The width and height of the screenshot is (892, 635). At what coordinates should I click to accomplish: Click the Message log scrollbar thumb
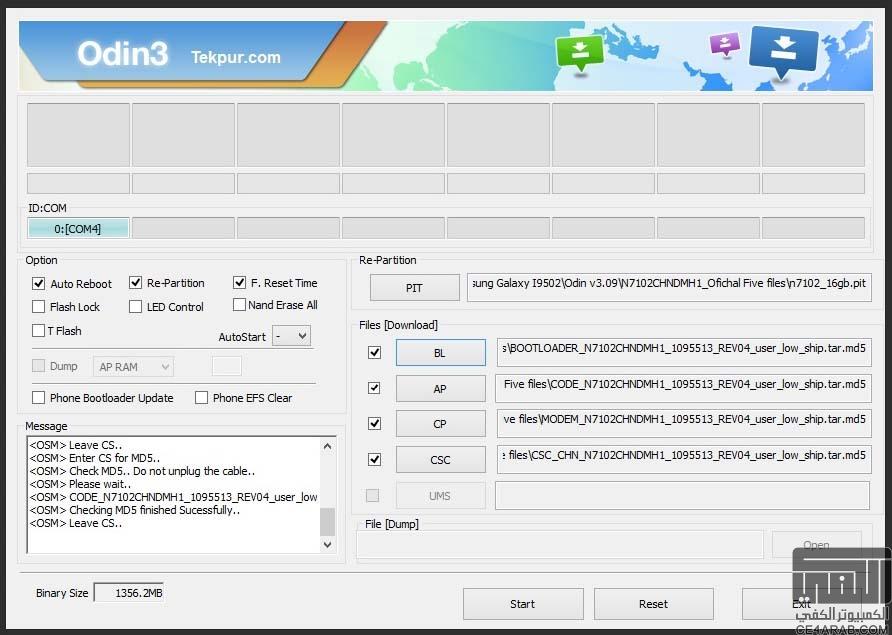tap(327, 522)
